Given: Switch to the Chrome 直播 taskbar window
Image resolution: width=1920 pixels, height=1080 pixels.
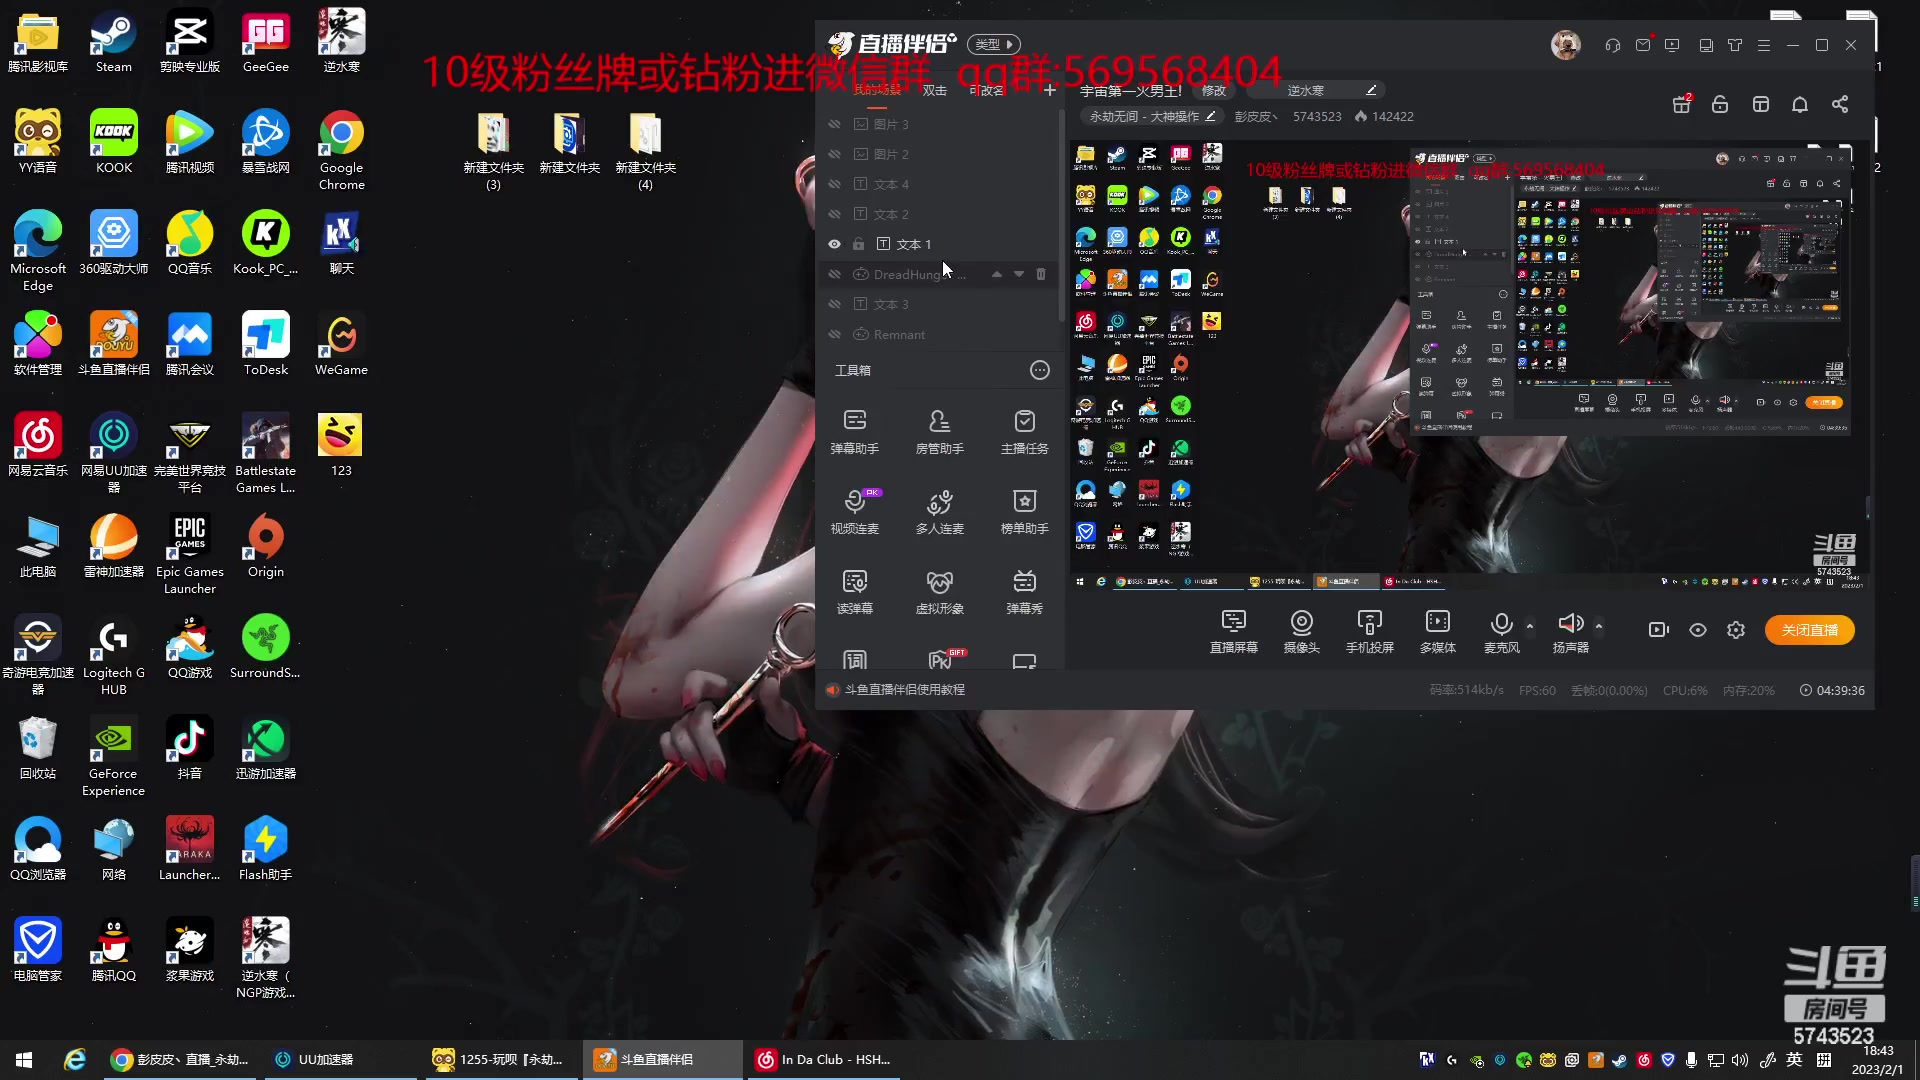Looking at the screenshot, I should (180, 1059).
